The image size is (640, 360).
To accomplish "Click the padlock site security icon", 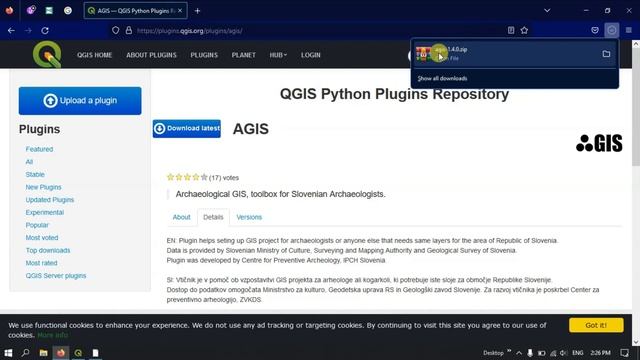I will (x=129, y=31).
